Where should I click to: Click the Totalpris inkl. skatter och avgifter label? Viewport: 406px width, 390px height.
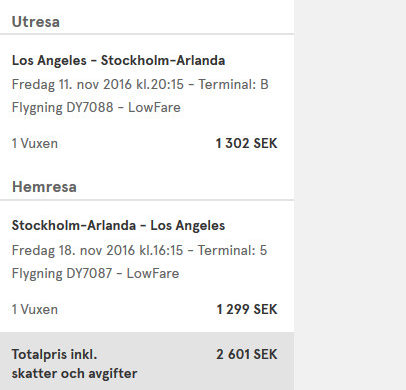pos(74,364)
